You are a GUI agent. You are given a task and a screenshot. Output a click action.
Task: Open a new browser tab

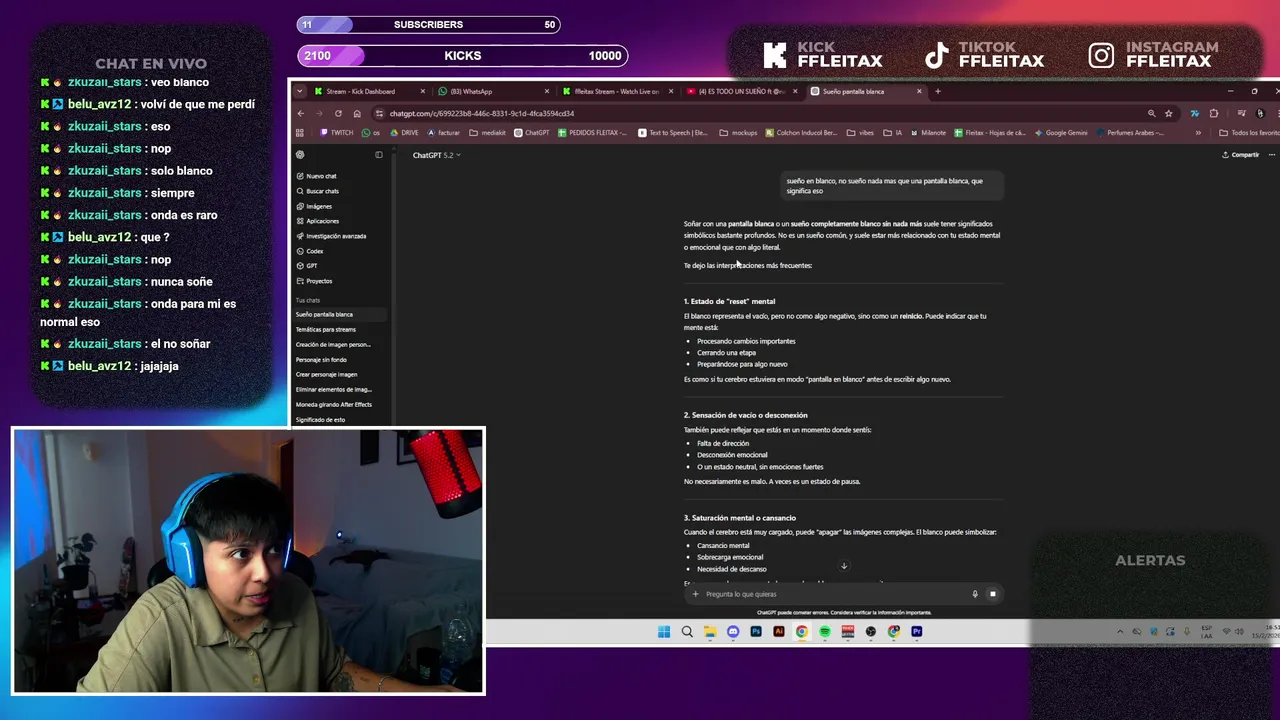(937, 91)
